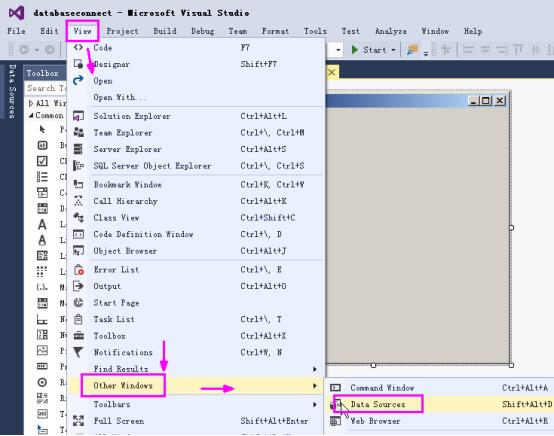
Task: Collapse the Common Controls group in Toolbox
Action: (x=31, y=116)
